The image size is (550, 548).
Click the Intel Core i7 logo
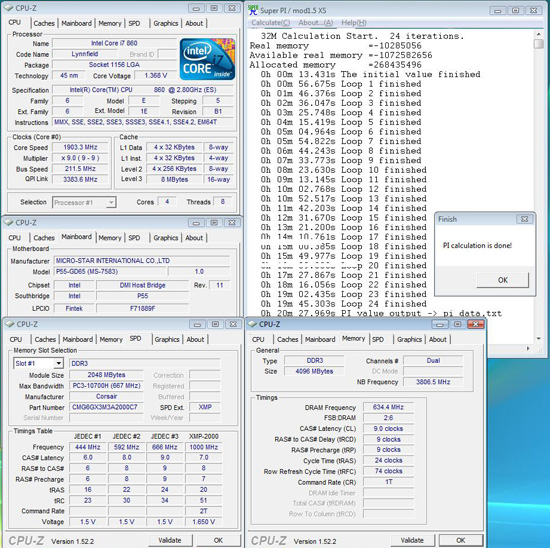[207, 59]
